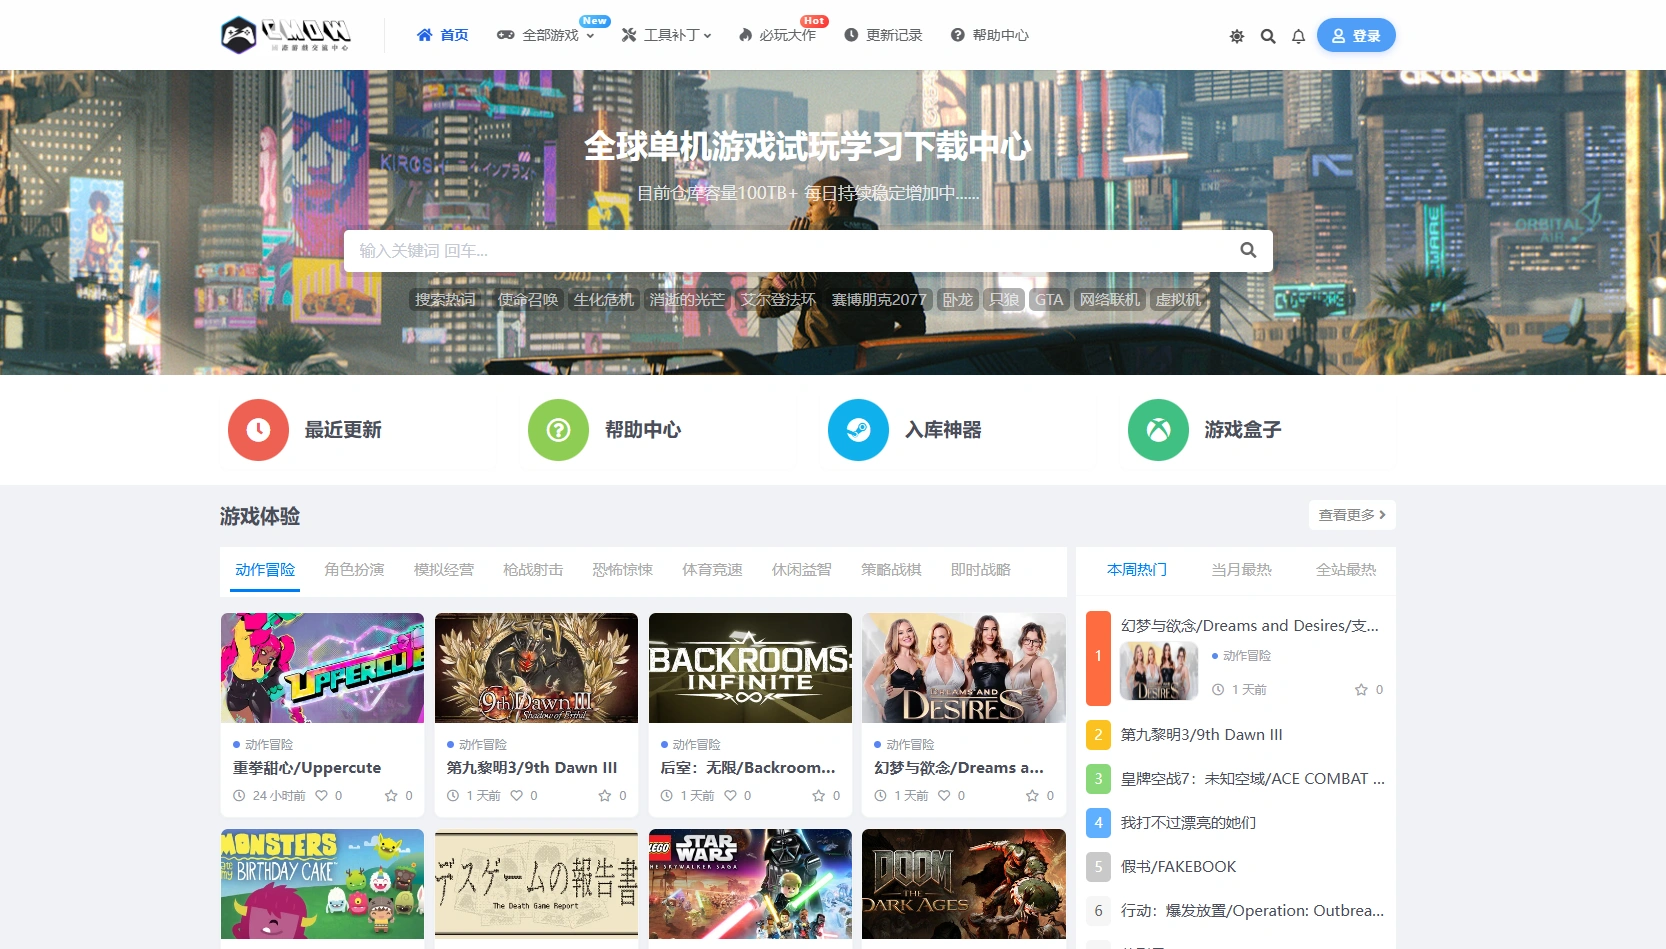Toggle dark mode via the sun icon
Viewport: 1666px width, 949px height.
point(1237,36)
